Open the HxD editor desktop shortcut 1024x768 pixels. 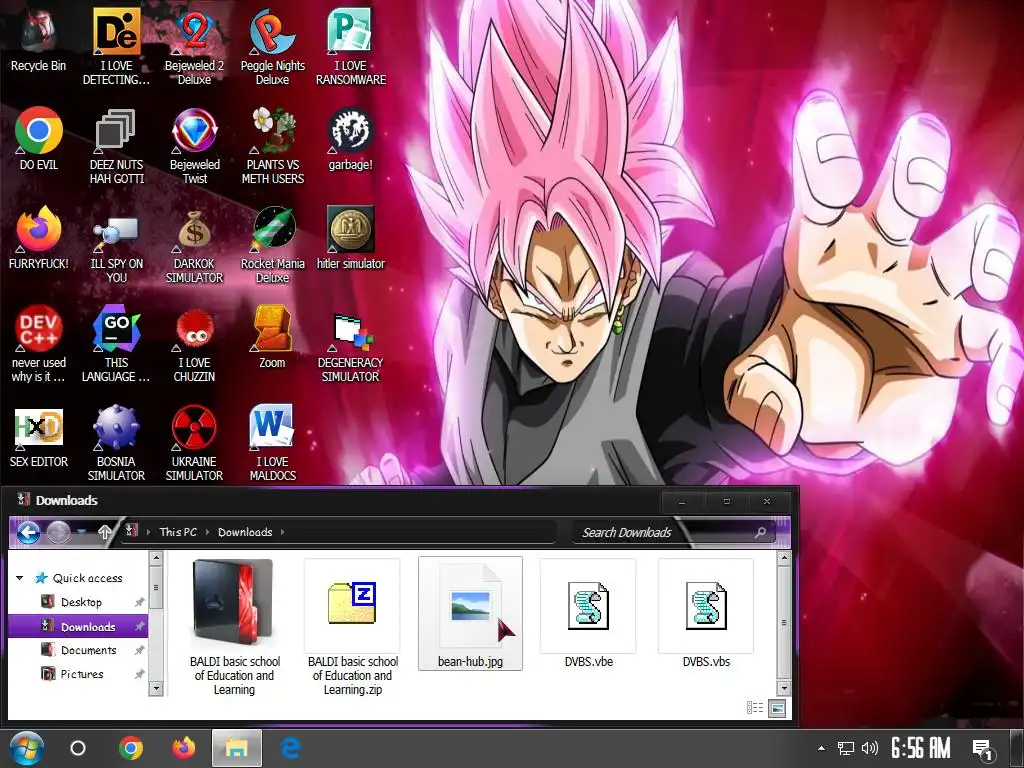[39, 437]
